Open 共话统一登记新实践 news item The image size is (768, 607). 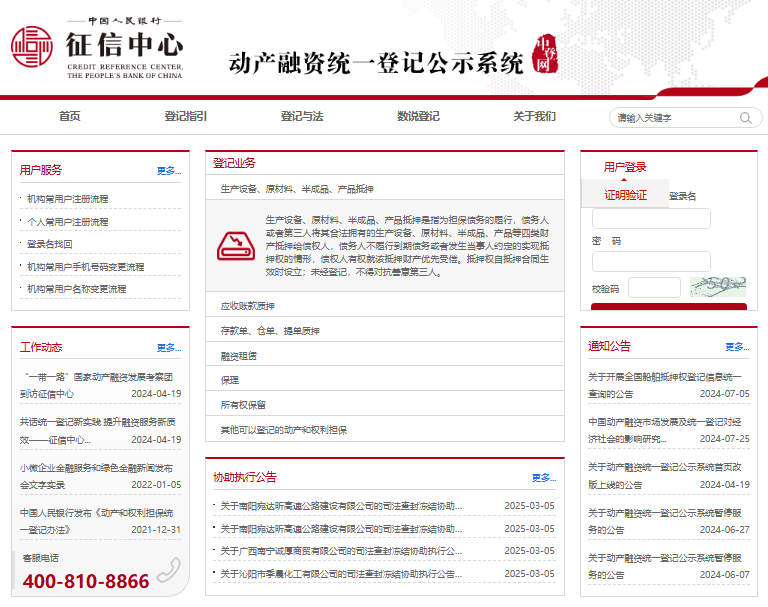coord(97,431)
